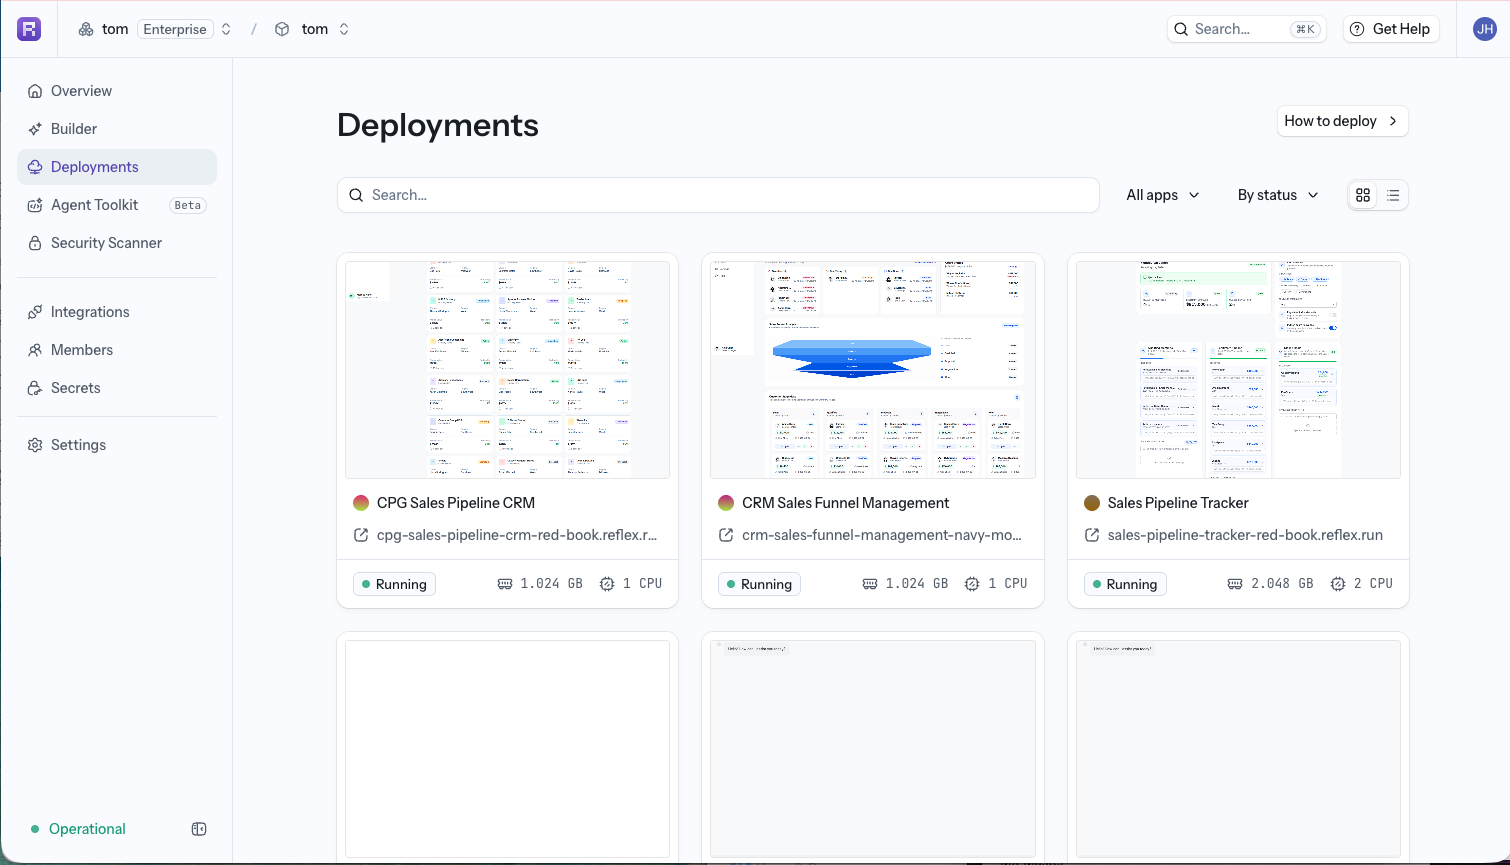Focus the top bar Search box
This screenshot has width=1510, height=865.
coord(1246,29)
